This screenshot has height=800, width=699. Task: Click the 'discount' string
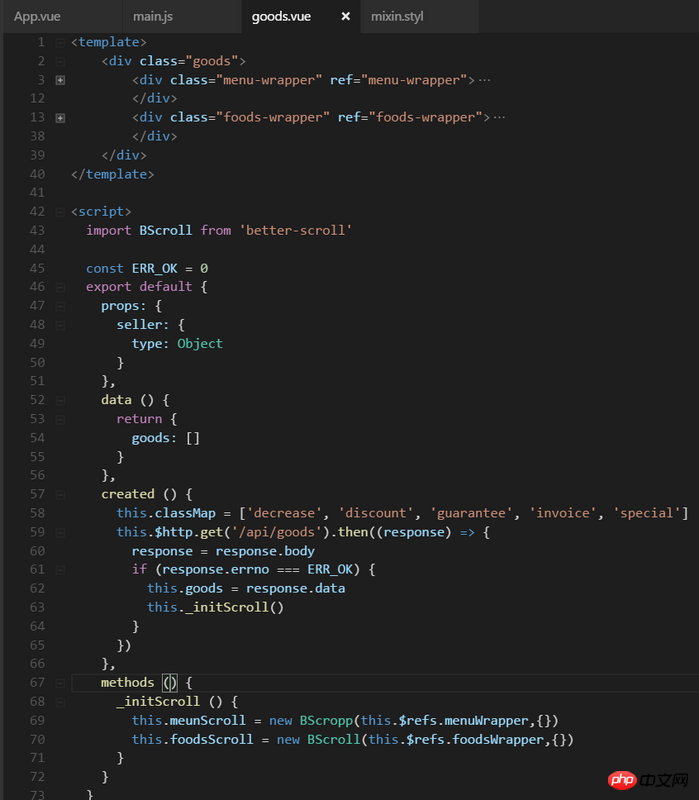[376, 513]
